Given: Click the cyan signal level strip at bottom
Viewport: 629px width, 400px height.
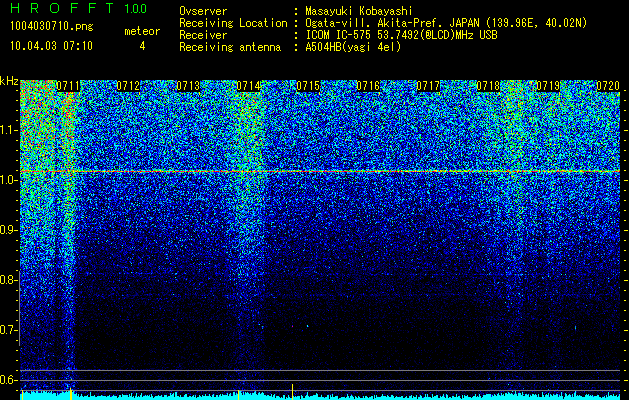Looking at the screenshot, I should [320, 397].
